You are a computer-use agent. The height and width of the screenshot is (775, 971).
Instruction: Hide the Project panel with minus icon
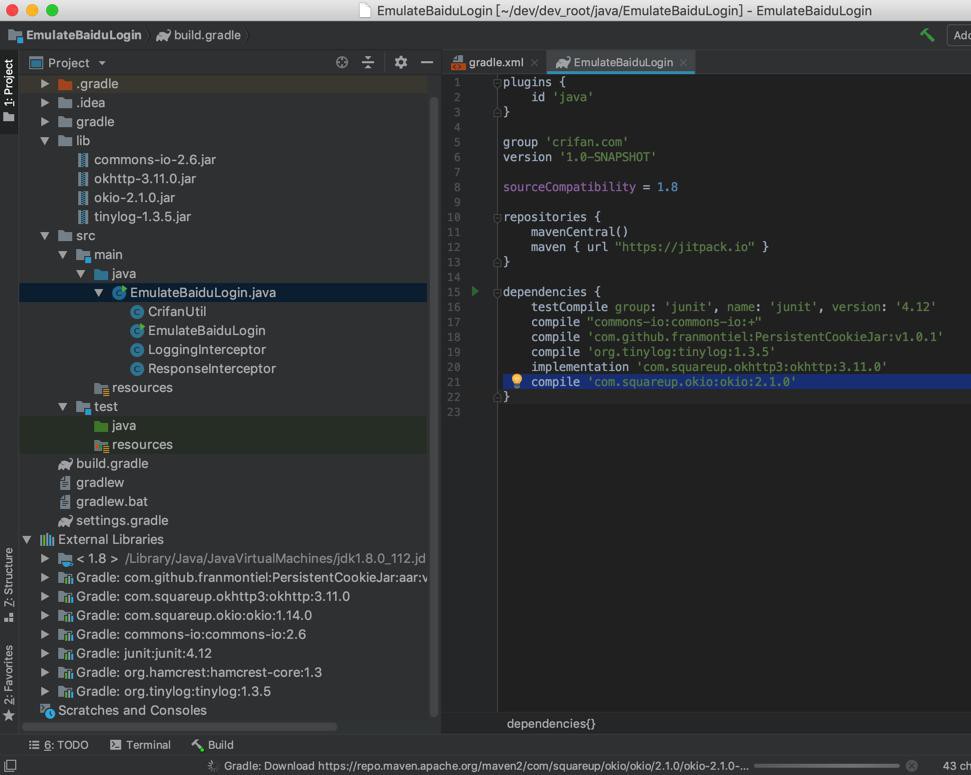tap(427, 62)
